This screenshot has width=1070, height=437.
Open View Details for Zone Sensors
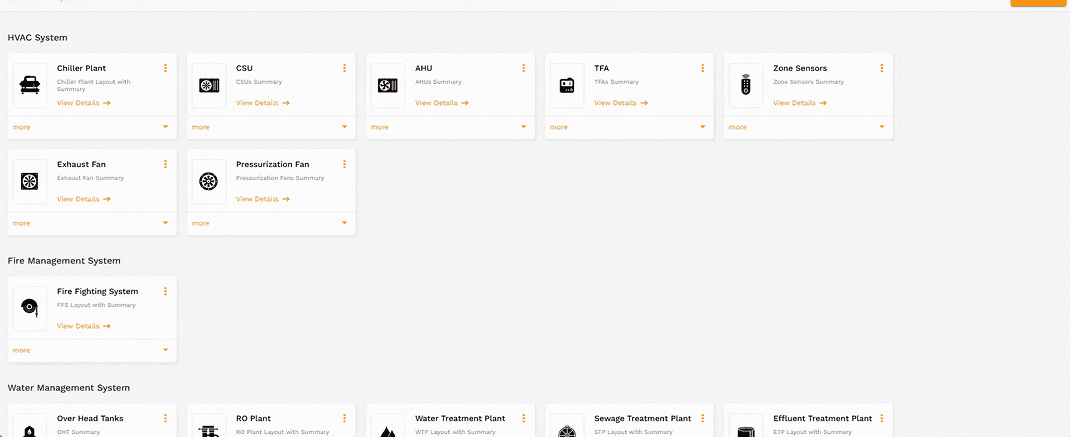(x=800, y=103)
